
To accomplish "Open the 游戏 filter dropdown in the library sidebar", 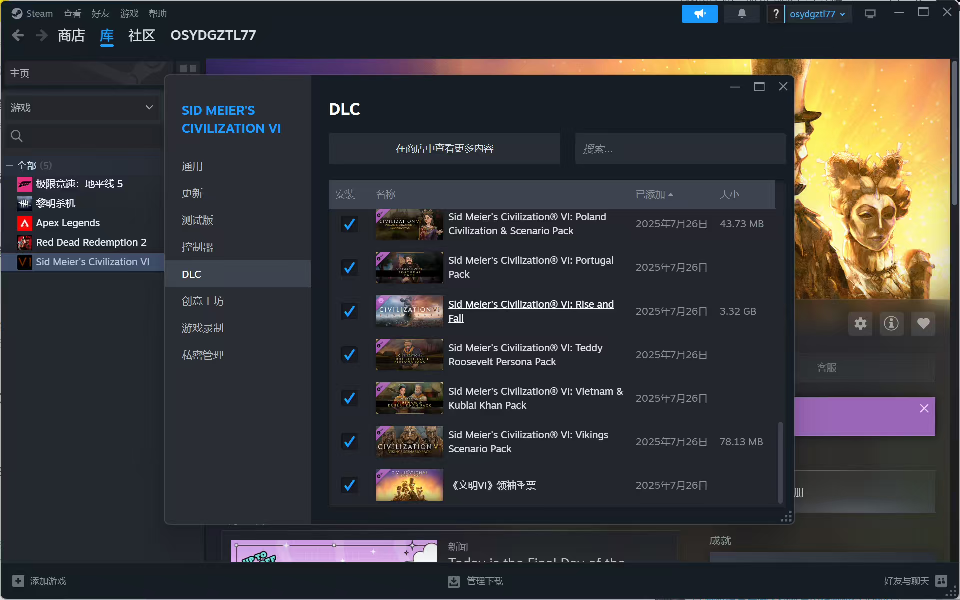I will [82, 108].
